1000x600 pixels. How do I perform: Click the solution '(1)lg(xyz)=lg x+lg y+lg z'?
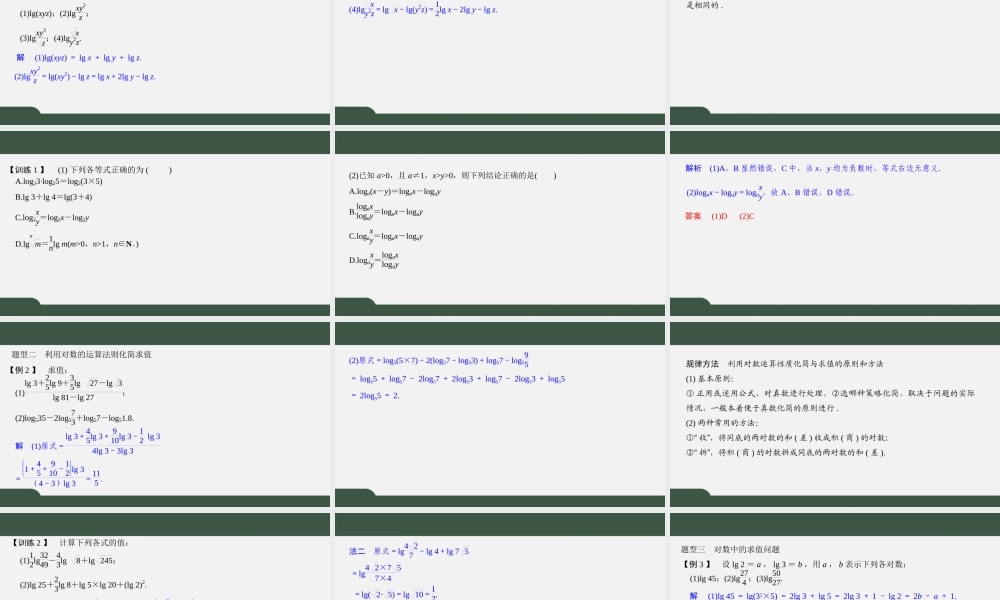coord(88,58)
